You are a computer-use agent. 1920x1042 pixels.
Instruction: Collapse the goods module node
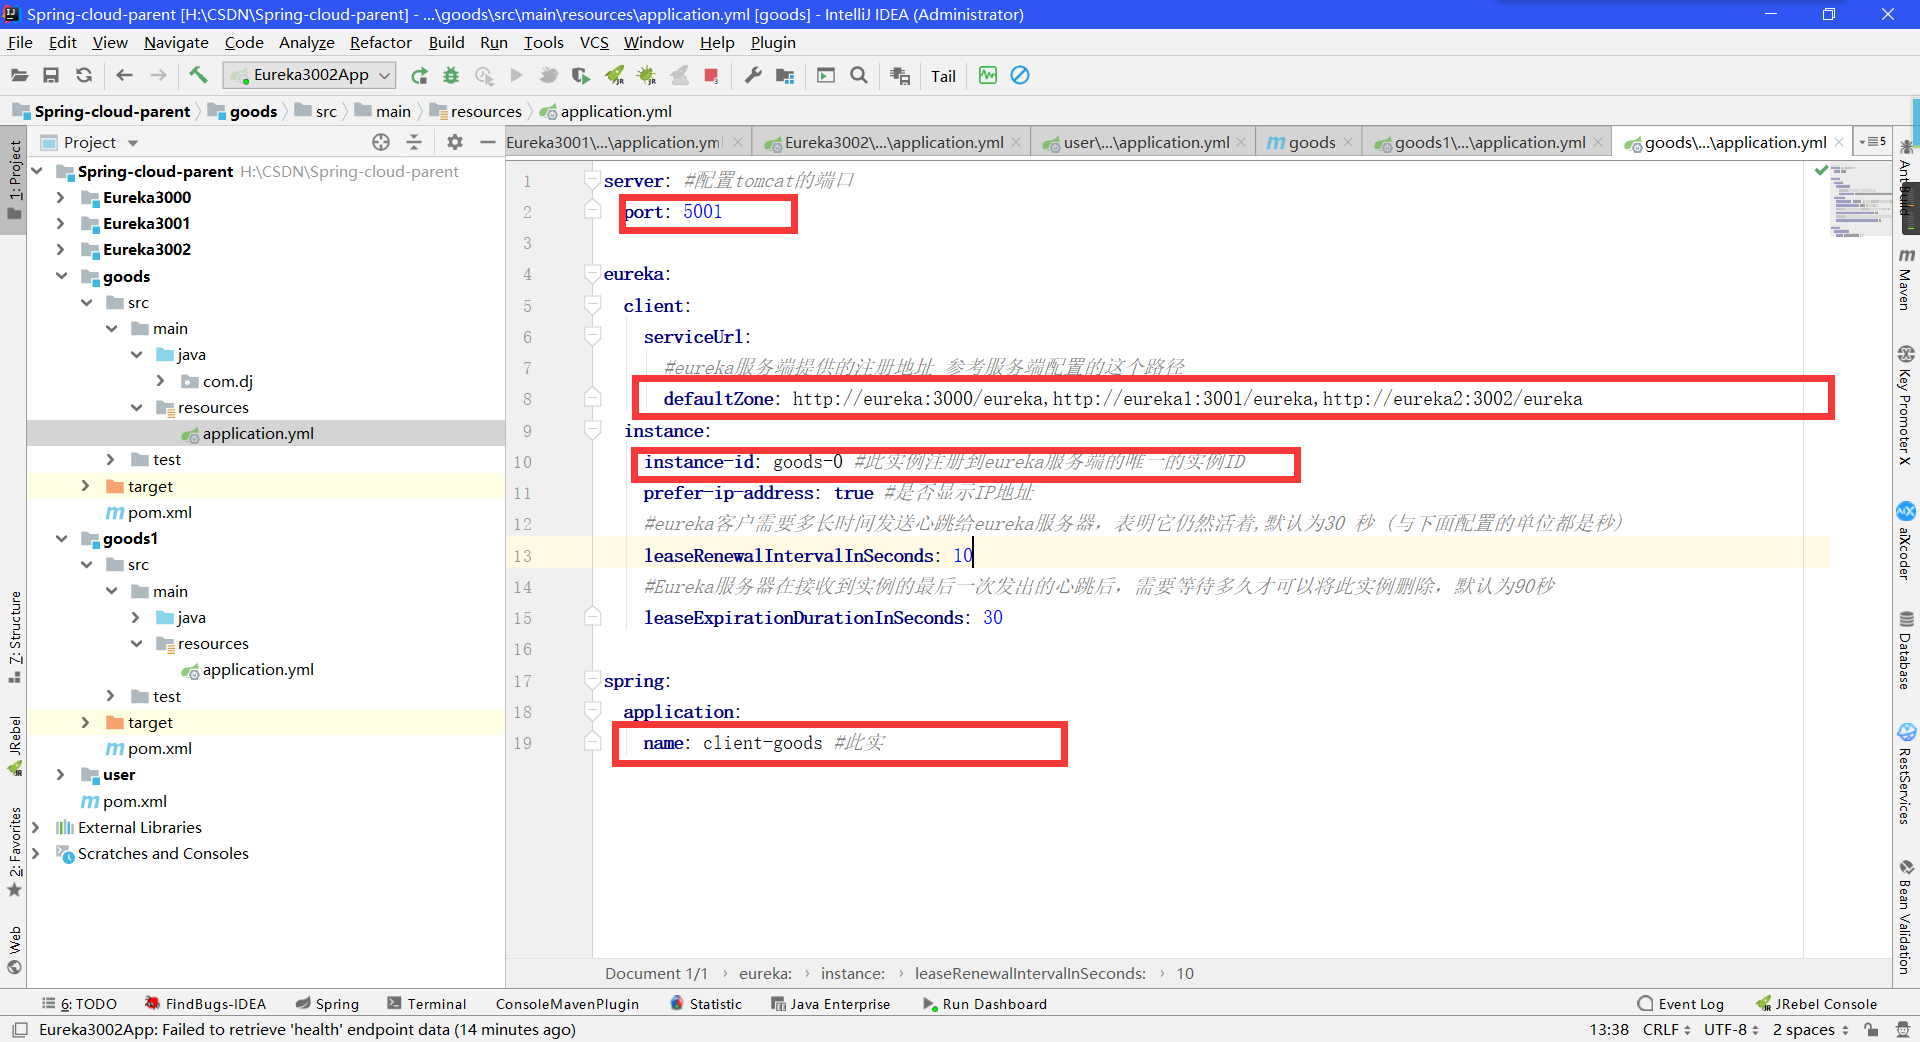click(61, 276)
